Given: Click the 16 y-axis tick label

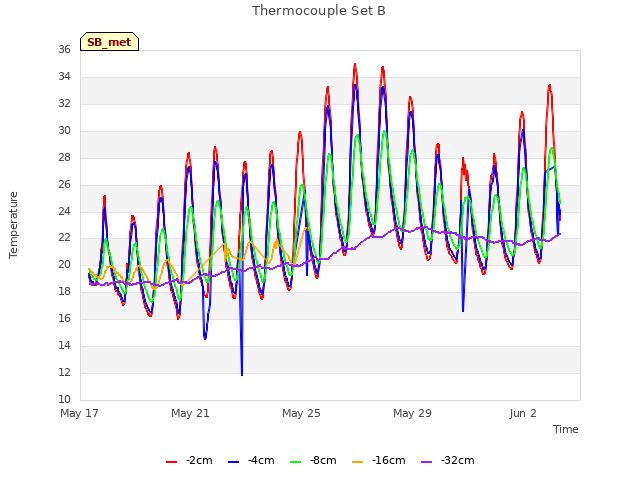Looking at the screenshot, I should pos(64,318).
